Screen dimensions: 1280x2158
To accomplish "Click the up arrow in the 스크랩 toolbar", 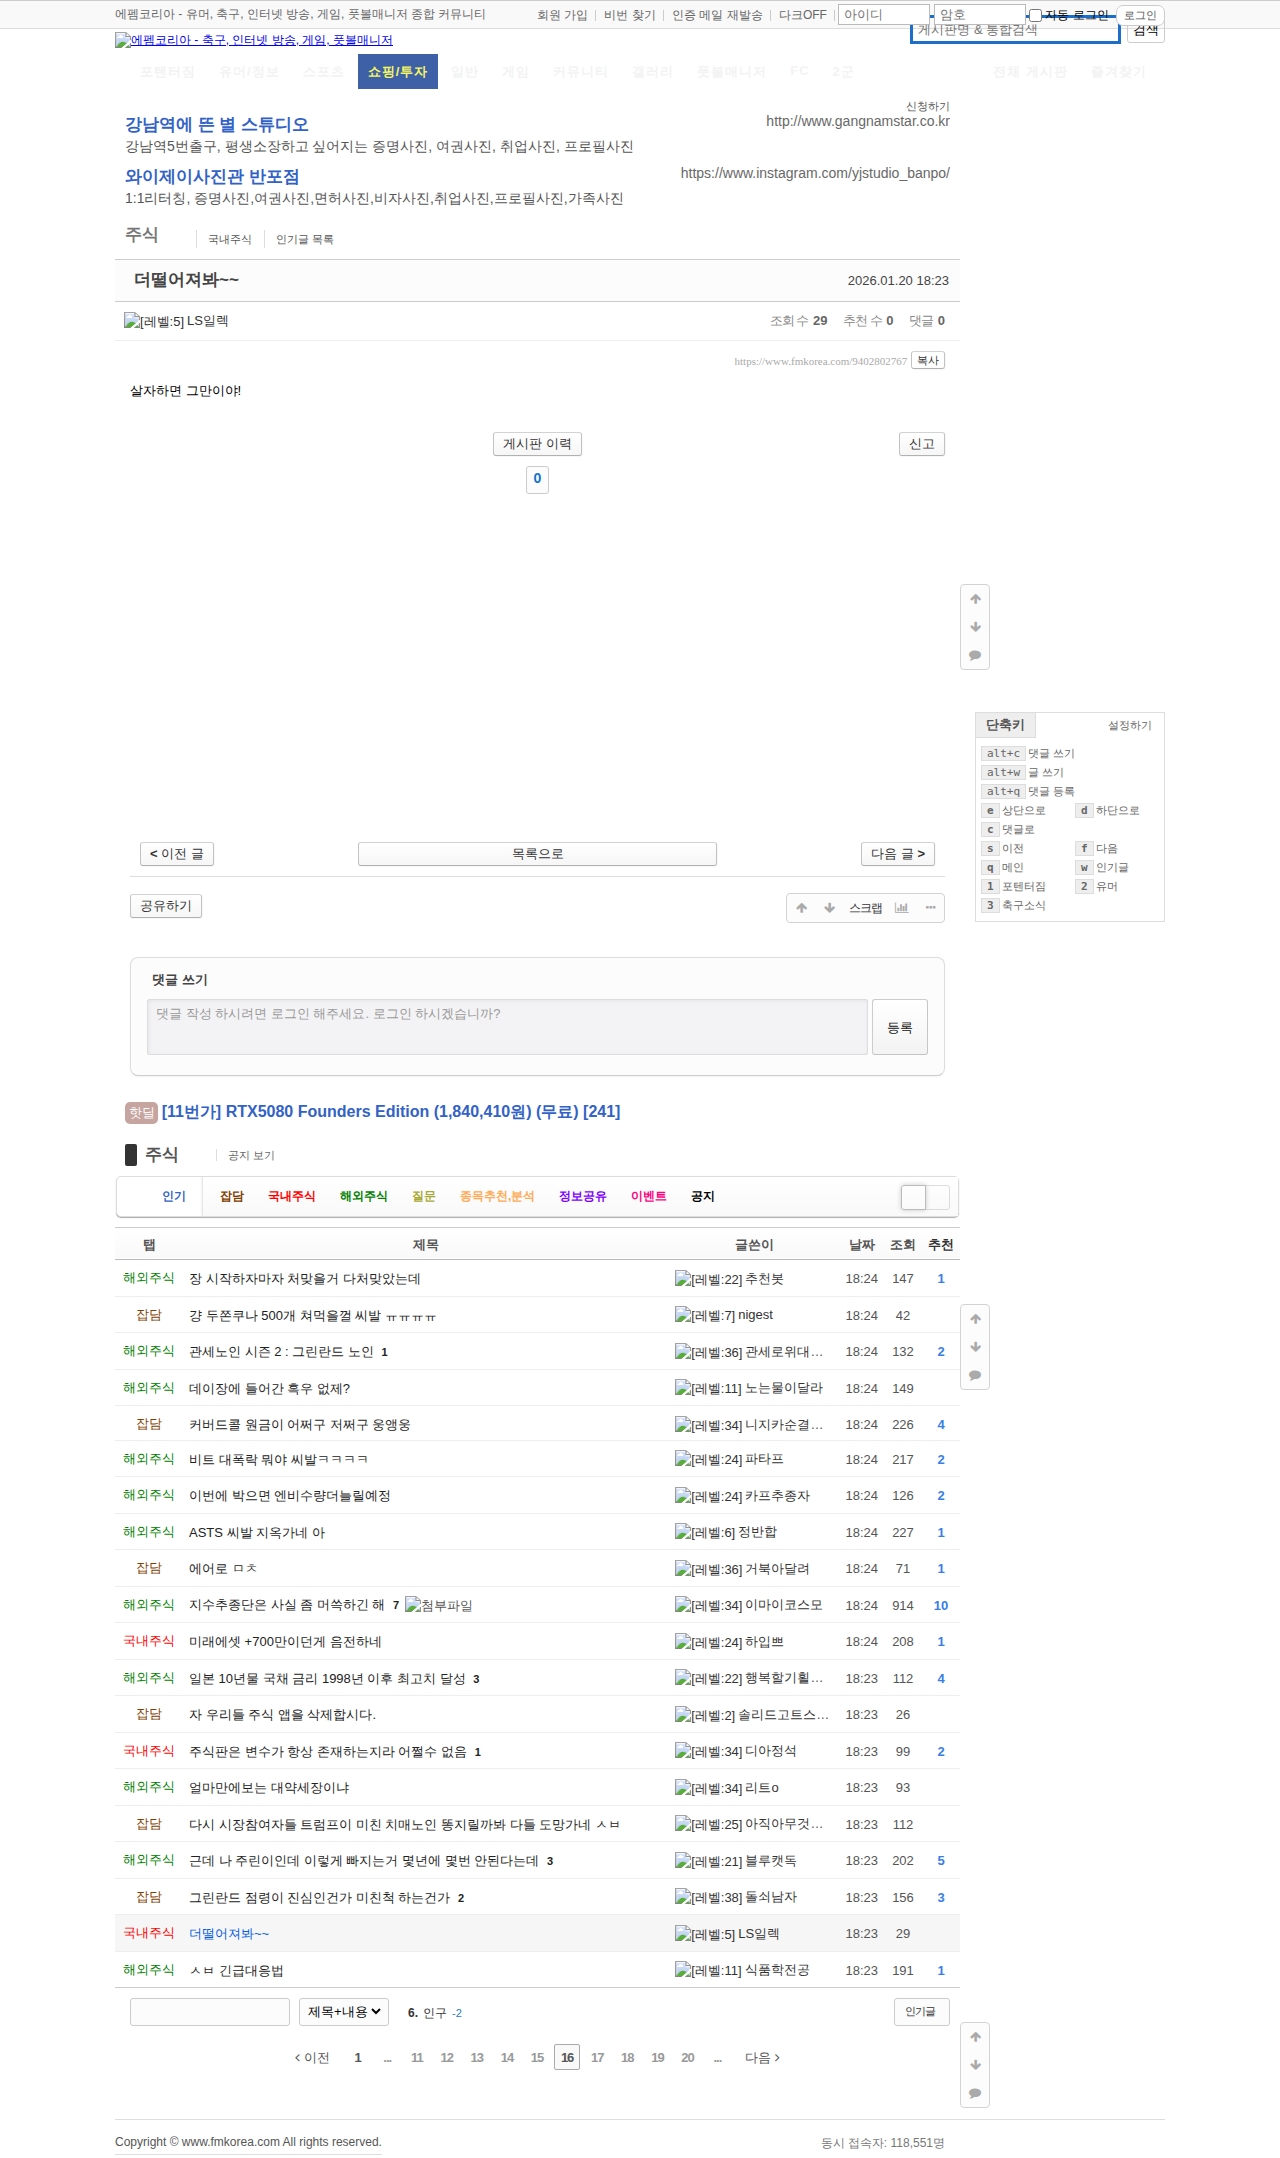I will point(801,908).
